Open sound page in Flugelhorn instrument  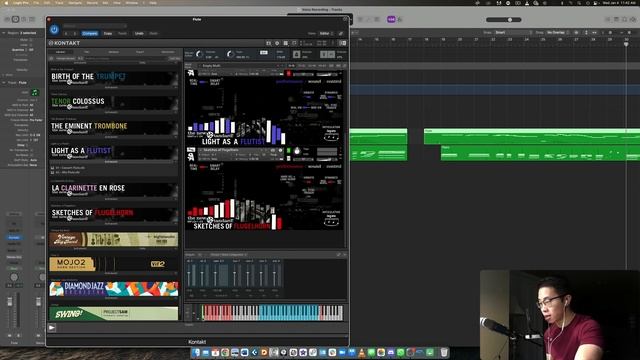[314, 167]
